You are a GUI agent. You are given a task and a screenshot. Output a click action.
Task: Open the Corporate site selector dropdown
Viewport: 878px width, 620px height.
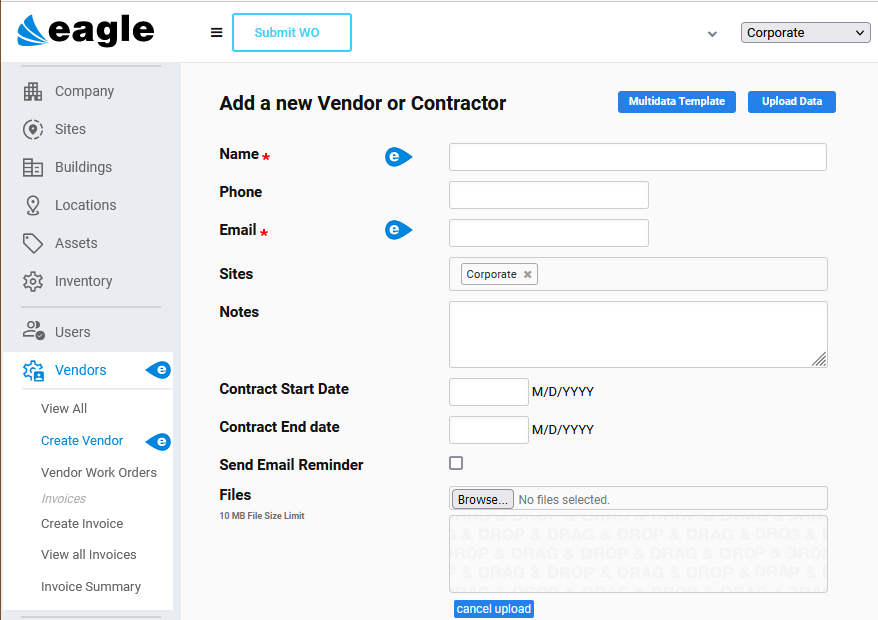pos(804,32)
